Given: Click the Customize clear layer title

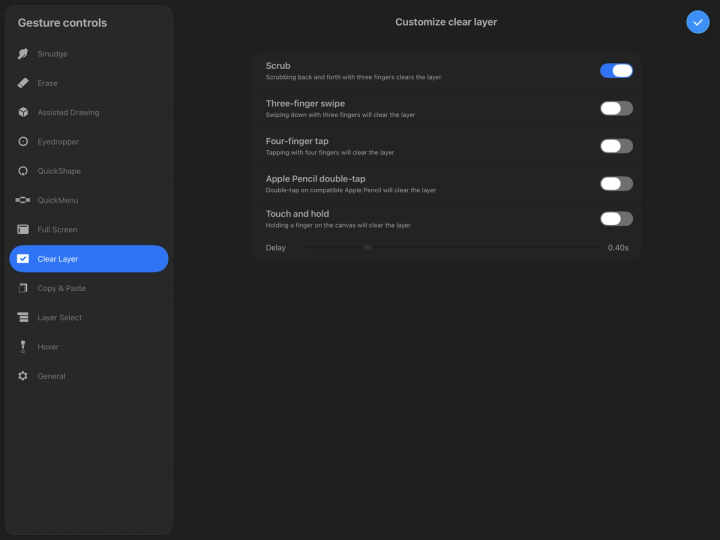Looking at the screenshot, I should [x=446, y=22].
